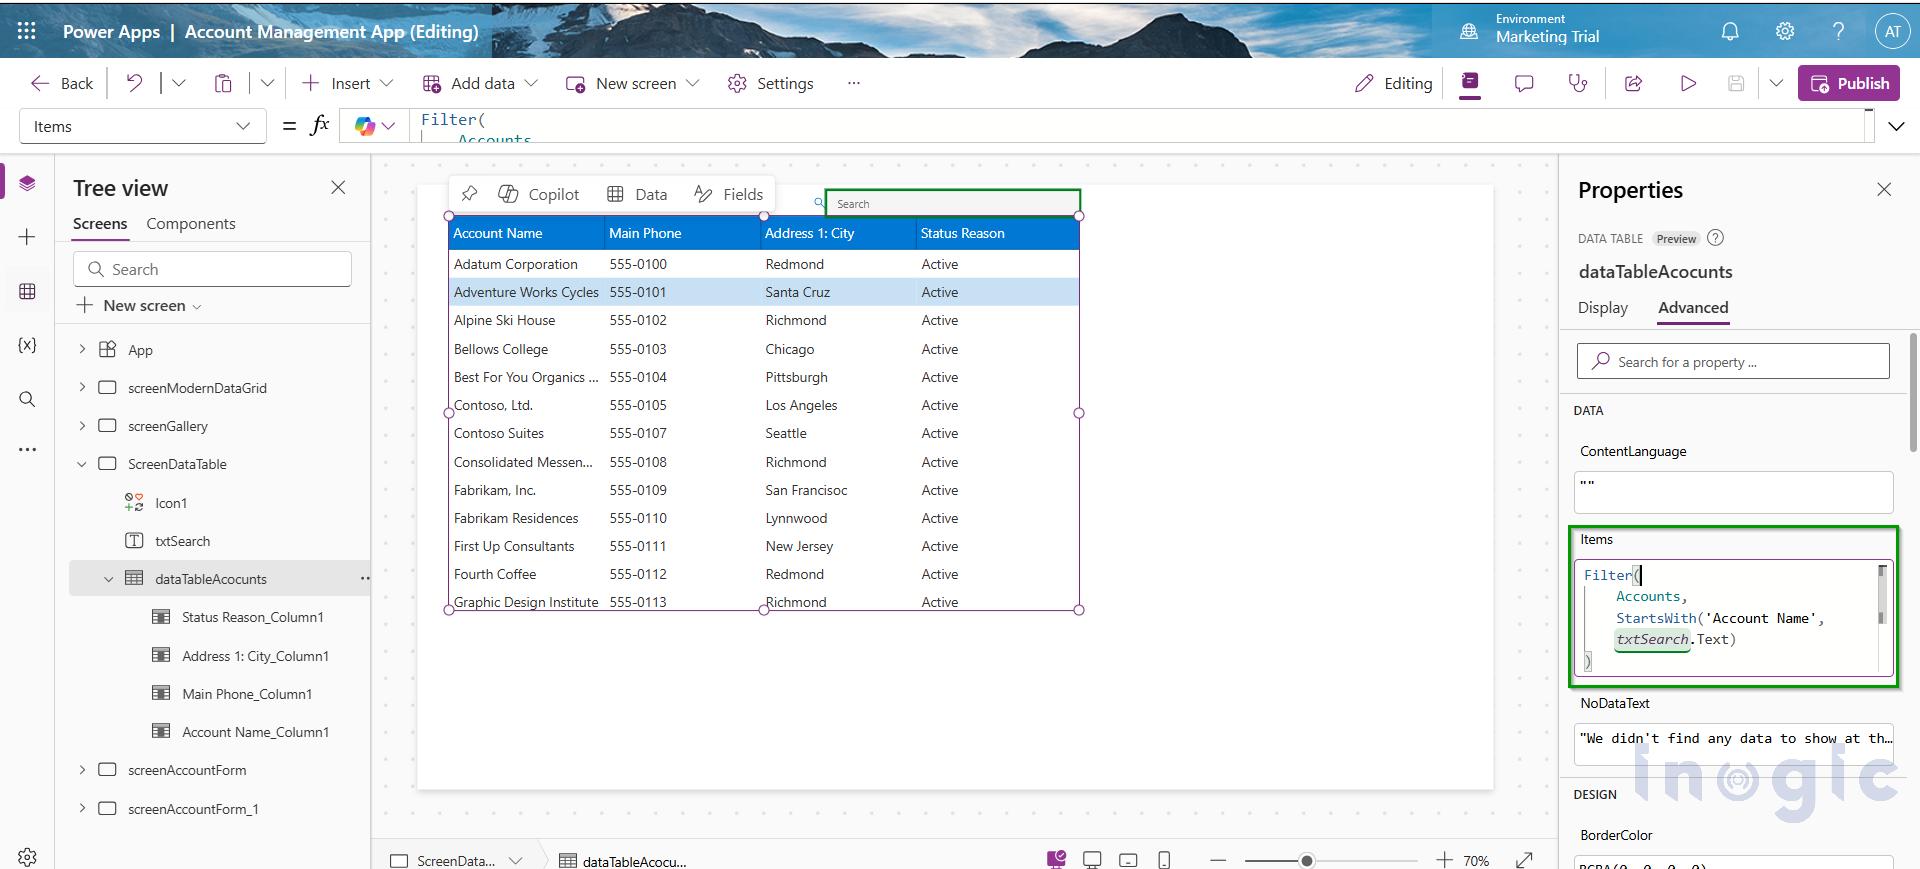Screen dimensions: 1920x869
Task: Collapse the dataTableAcocunts node
Action: point(109,579)
